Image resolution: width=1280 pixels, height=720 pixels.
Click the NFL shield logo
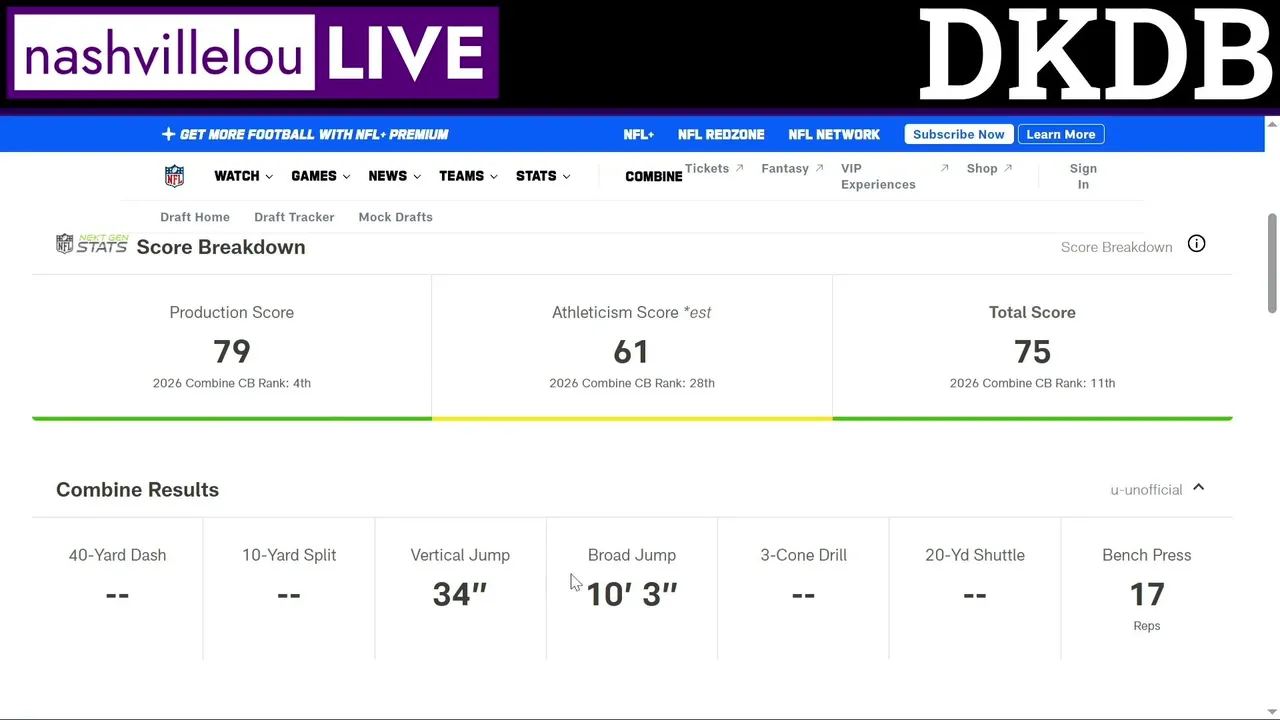pyautogui.click(x=174, y=176)
